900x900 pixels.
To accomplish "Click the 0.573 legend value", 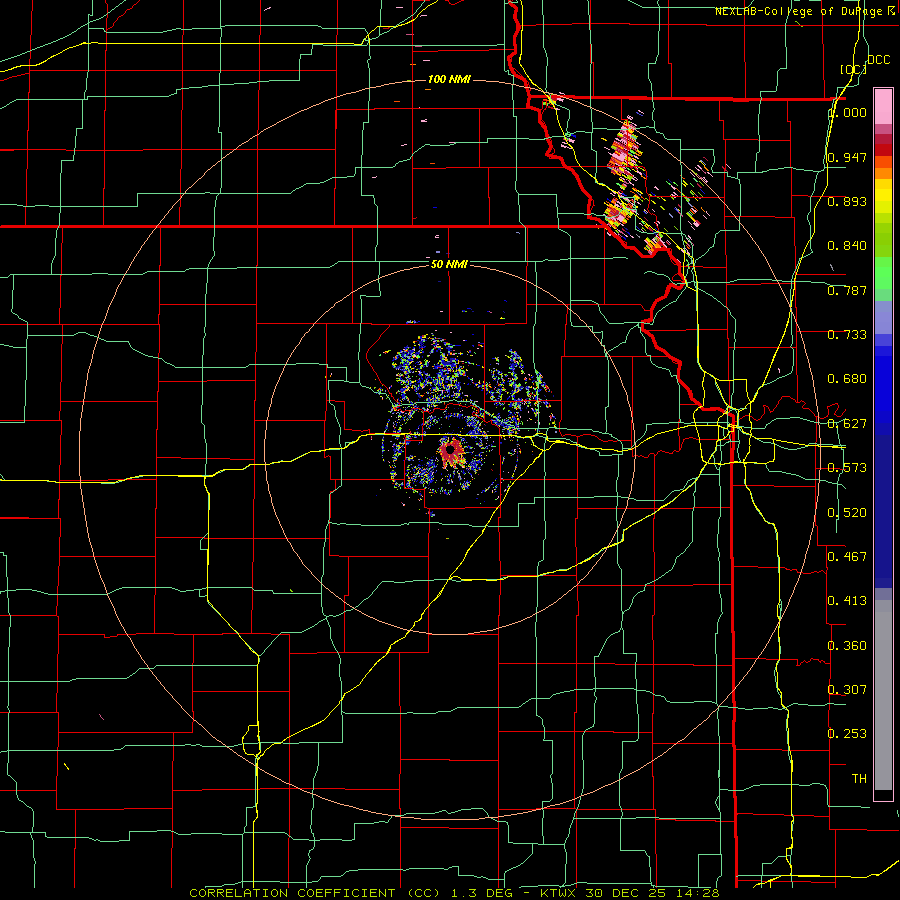I will (x=847, y=468).
